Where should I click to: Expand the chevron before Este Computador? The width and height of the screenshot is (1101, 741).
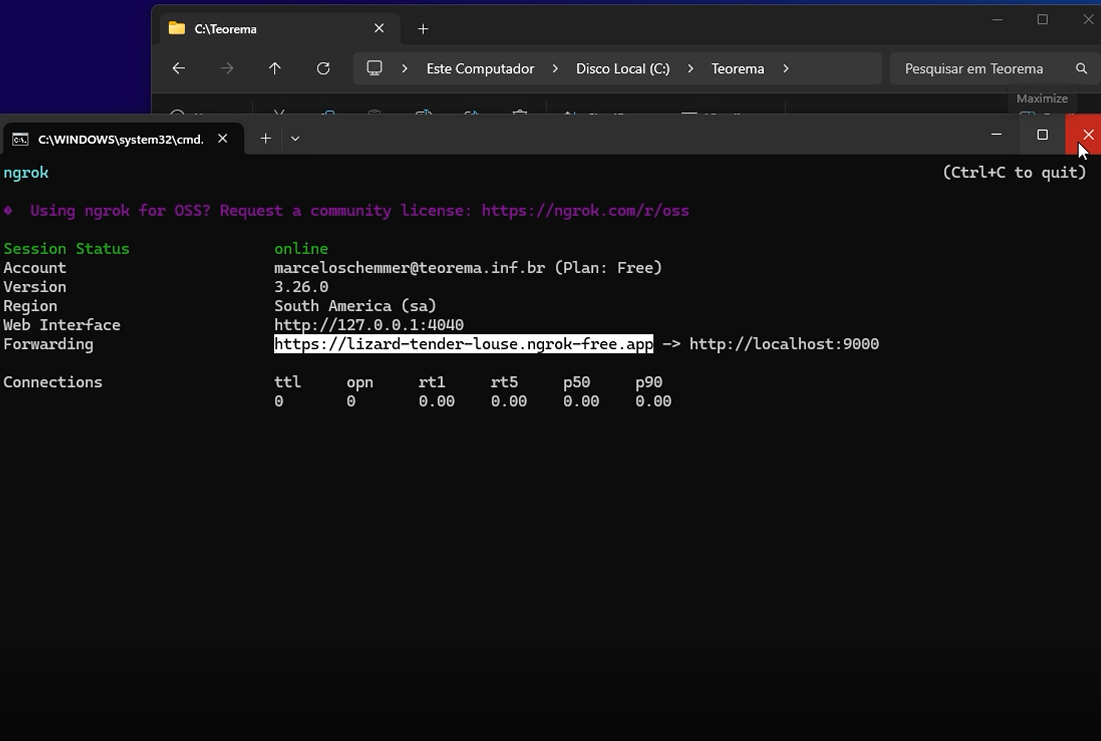tap(404, 68)
